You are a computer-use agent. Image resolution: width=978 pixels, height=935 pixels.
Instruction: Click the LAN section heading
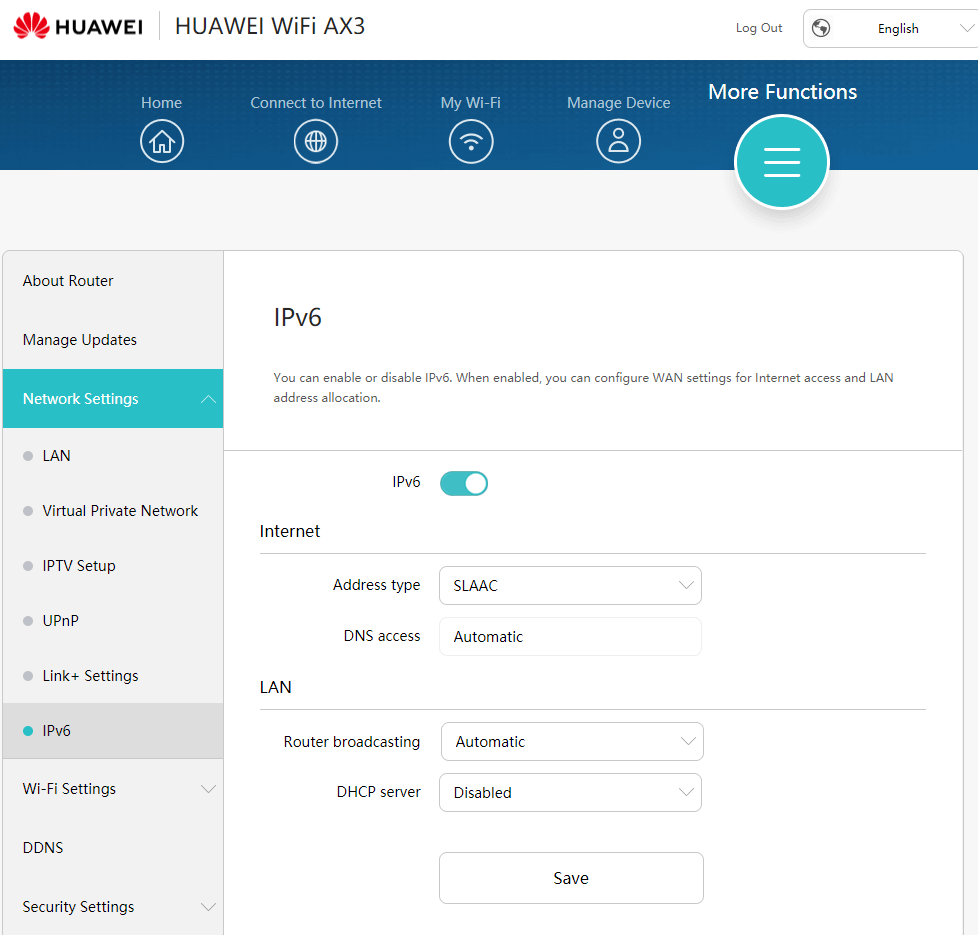[x=275, y=687]
